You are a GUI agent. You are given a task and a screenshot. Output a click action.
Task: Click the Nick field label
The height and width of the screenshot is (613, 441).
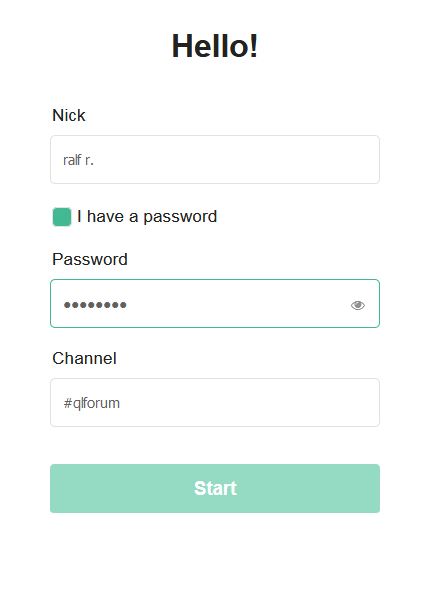click(x=69, y=115)
